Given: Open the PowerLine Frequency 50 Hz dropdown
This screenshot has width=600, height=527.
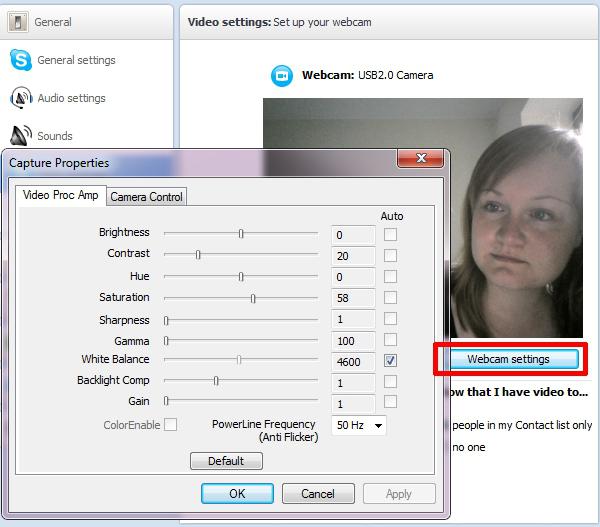Looking at the screenshot, I should coord(359,425).
